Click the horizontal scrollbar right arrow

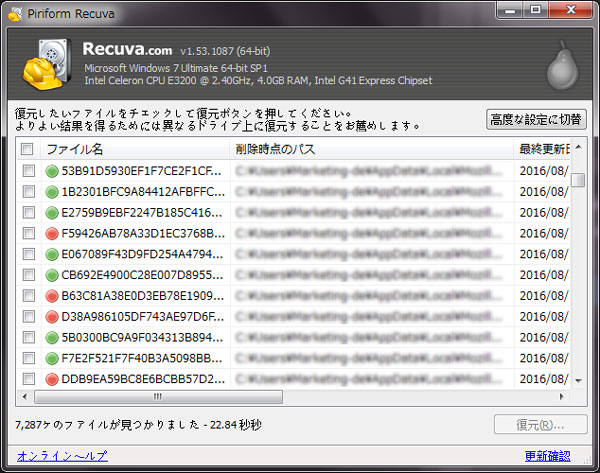pyautogui.click(x=561, y=396)
